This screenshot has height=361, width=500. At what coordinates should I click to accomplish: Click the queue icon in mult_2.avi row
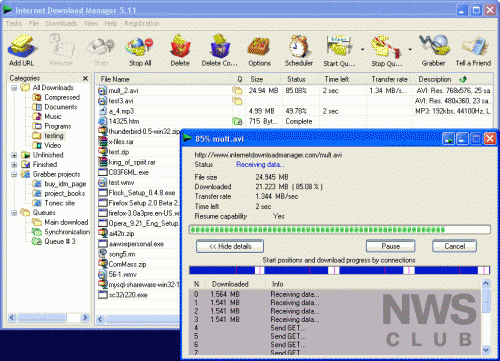237,91
